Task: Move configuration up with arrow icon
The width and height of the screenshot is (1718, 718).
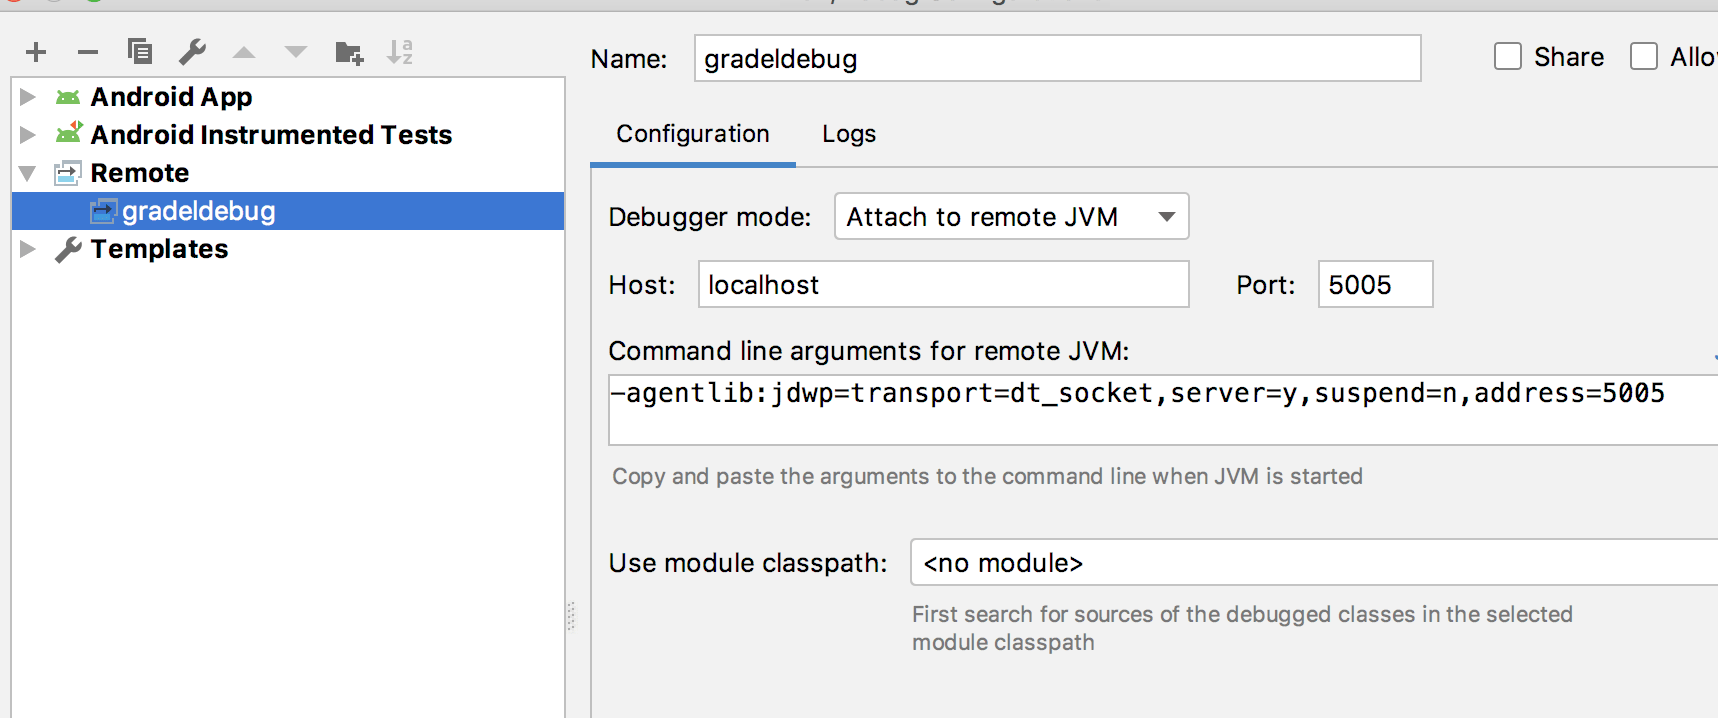Action: tap(244, 52)
